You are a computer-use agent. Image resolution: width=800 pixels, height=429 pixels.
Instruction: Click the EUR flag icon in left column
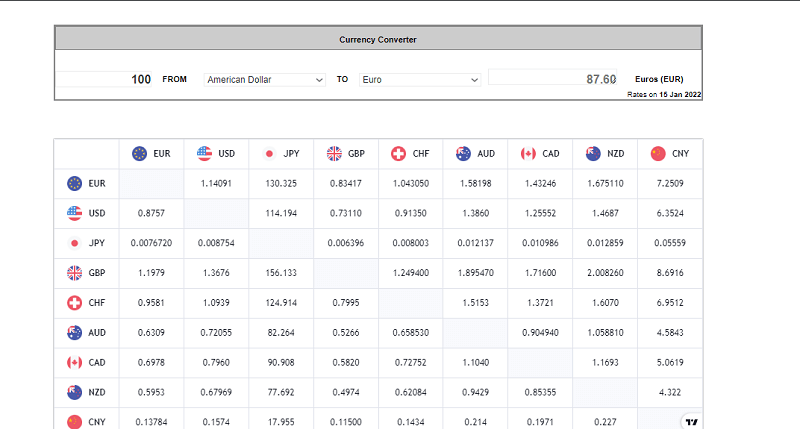(74, 183)
